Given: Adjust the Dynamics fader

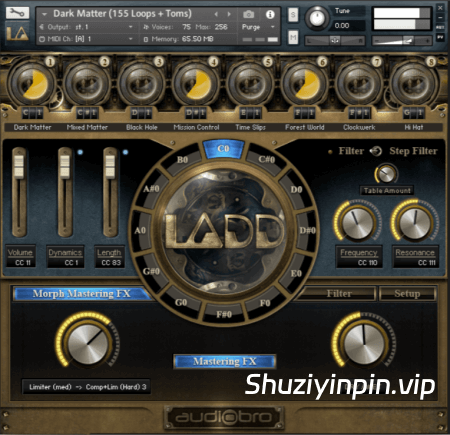Looking at the screenshot, I should click(x=65, y=166).
